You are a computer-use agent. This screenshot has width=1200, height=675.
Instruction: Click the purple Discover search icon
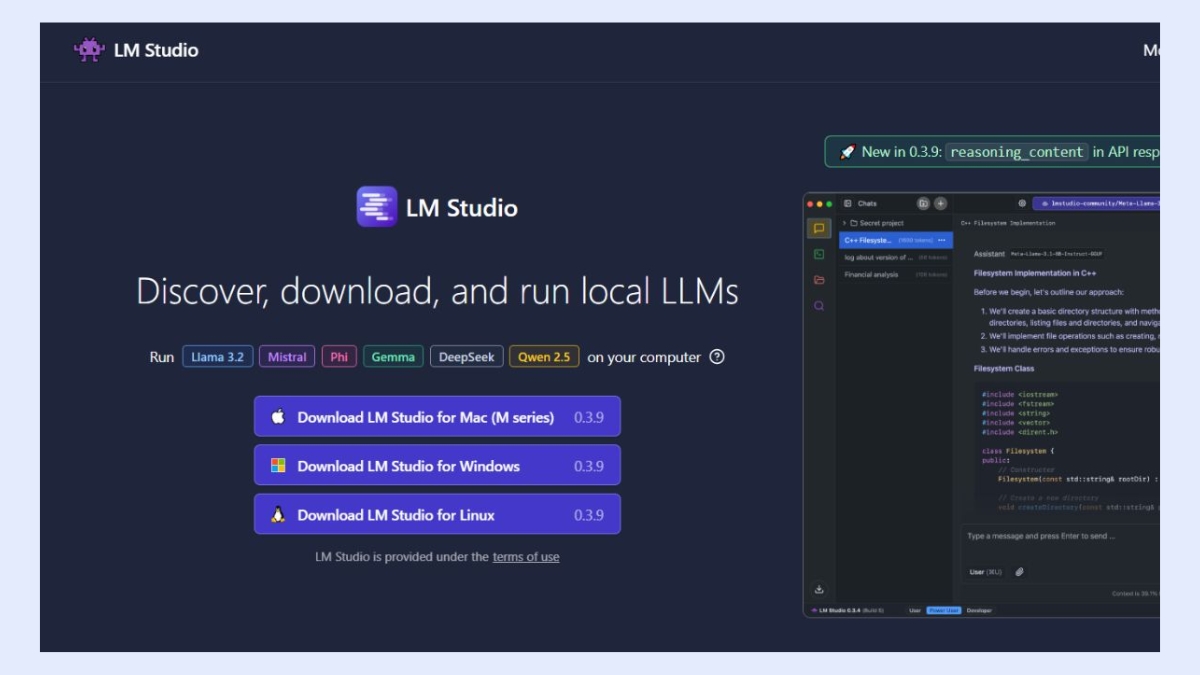click(x=819, y=306)
